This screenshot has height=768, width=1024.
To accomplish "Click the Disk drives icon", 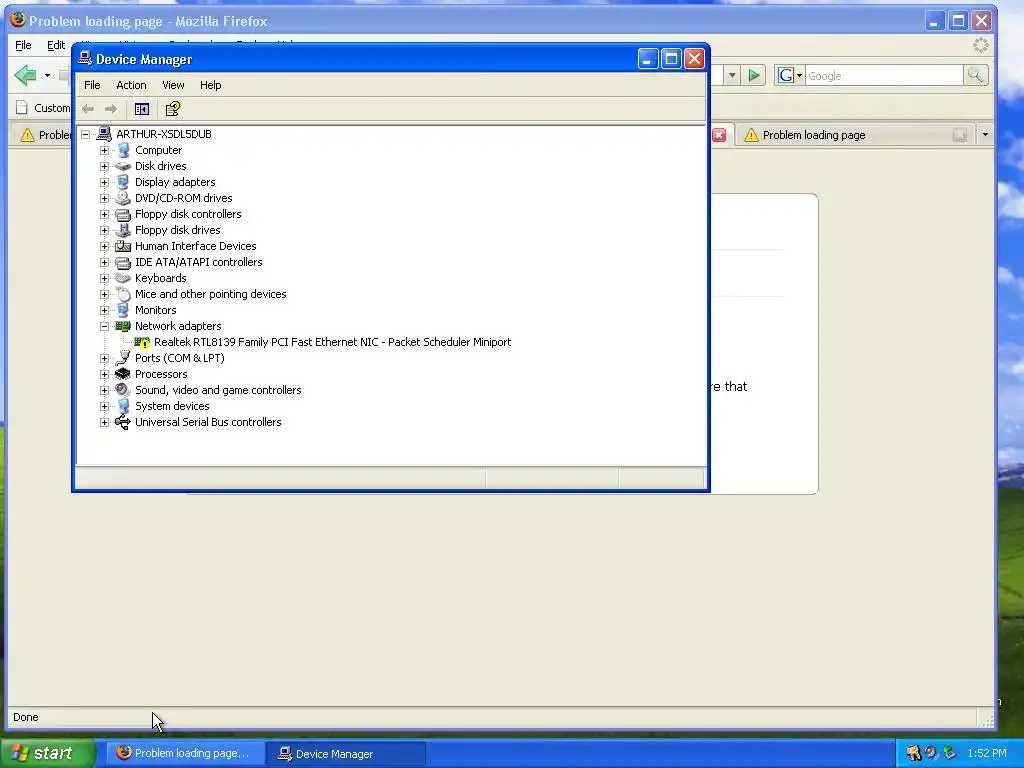I will point(123,166).
